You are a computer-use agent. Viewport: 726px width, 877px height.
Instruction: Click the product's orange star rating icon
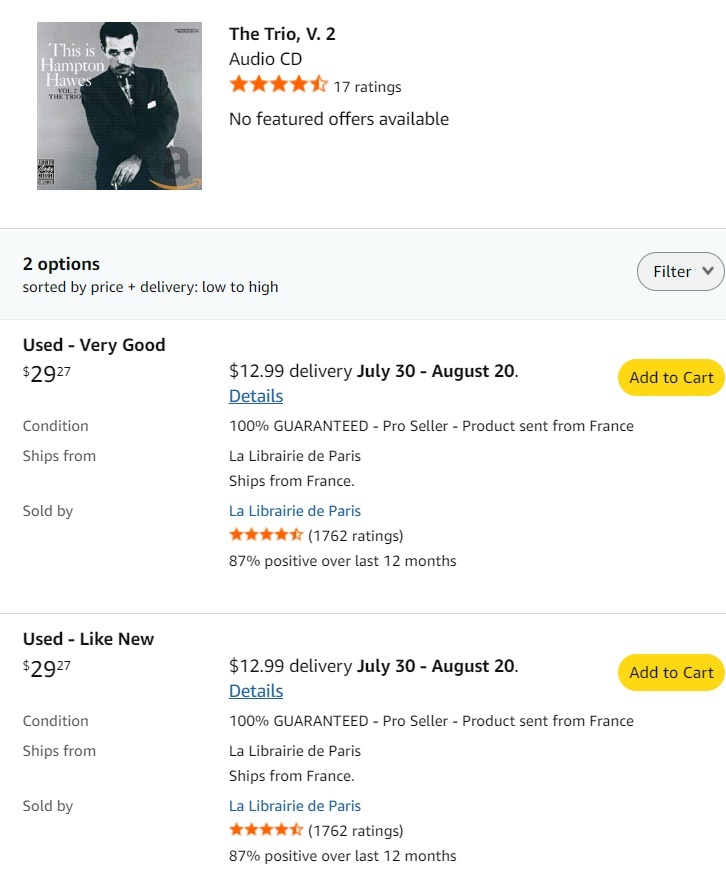click(x=278, y=86)
